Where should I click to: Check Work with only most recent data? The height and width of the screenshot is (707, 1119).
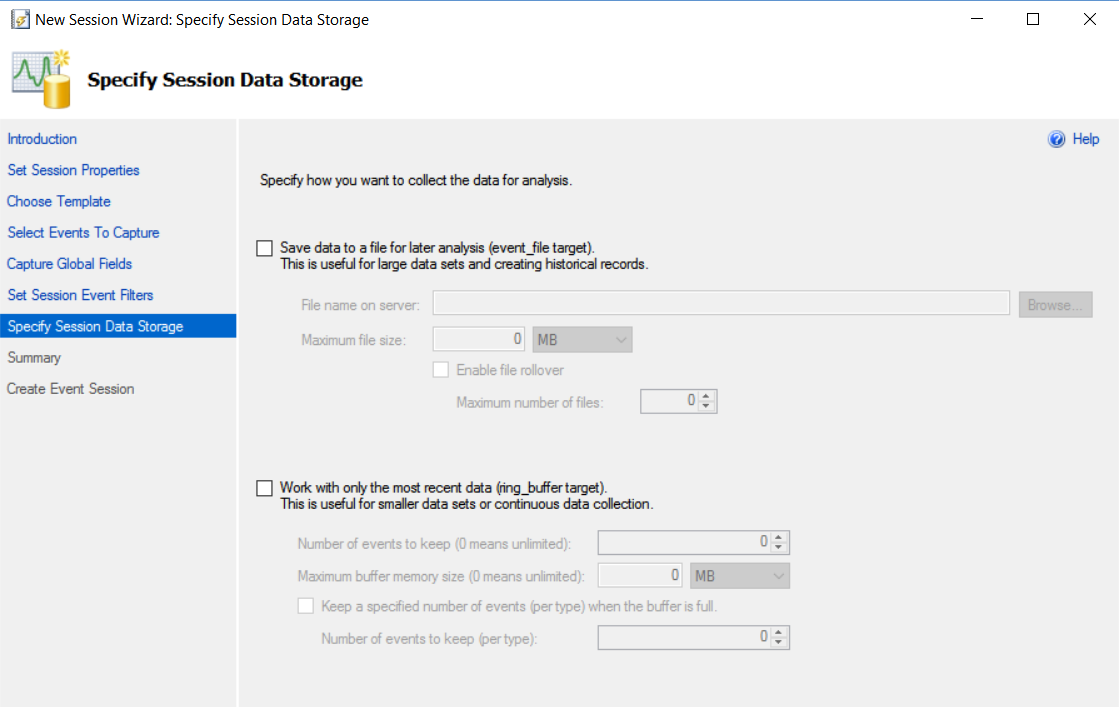[264, 488]
